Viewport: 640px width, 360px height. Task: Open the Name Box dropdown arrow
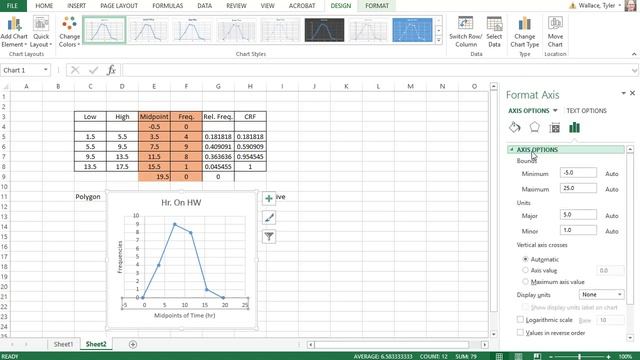coord(45,70)
